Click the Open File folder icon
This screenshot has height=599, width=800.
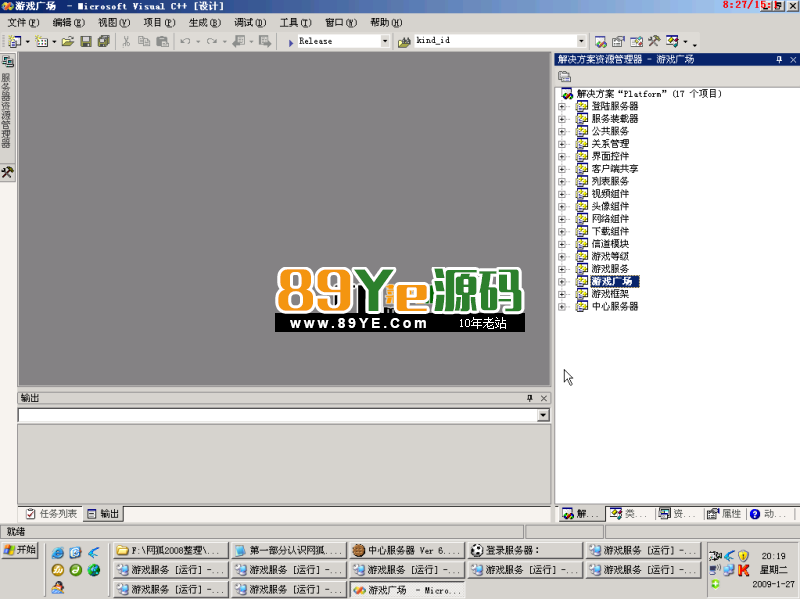[x=68, y=41]
